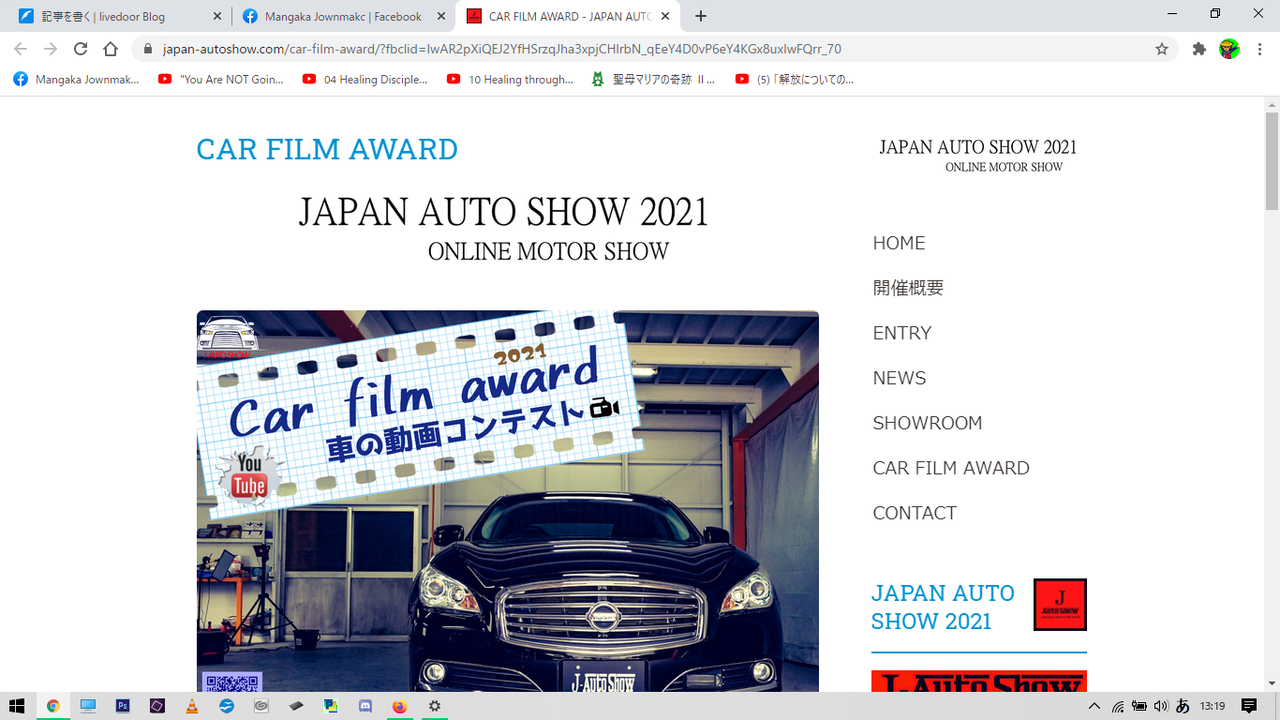
Task: Open the Wi-Fi network tray icon
Action: point(1118,706)
